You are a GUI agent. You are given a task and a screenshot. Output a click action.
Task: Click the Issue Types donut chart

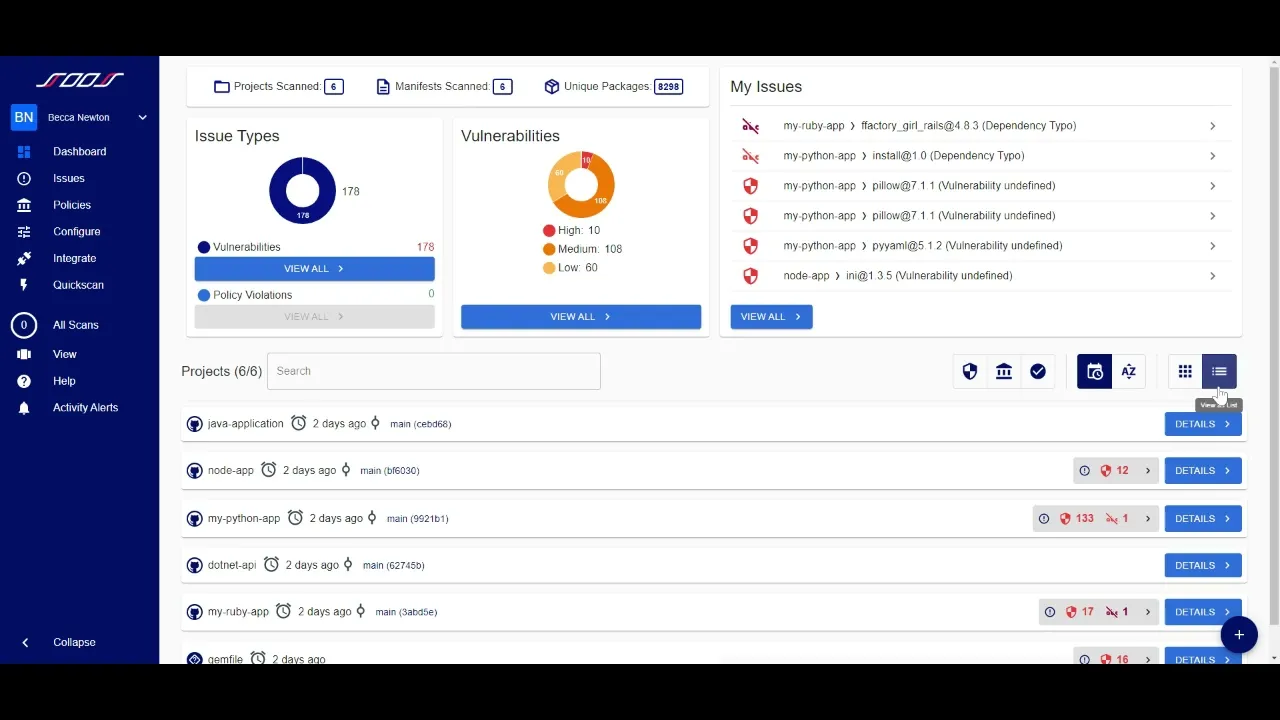coord(302,190)
